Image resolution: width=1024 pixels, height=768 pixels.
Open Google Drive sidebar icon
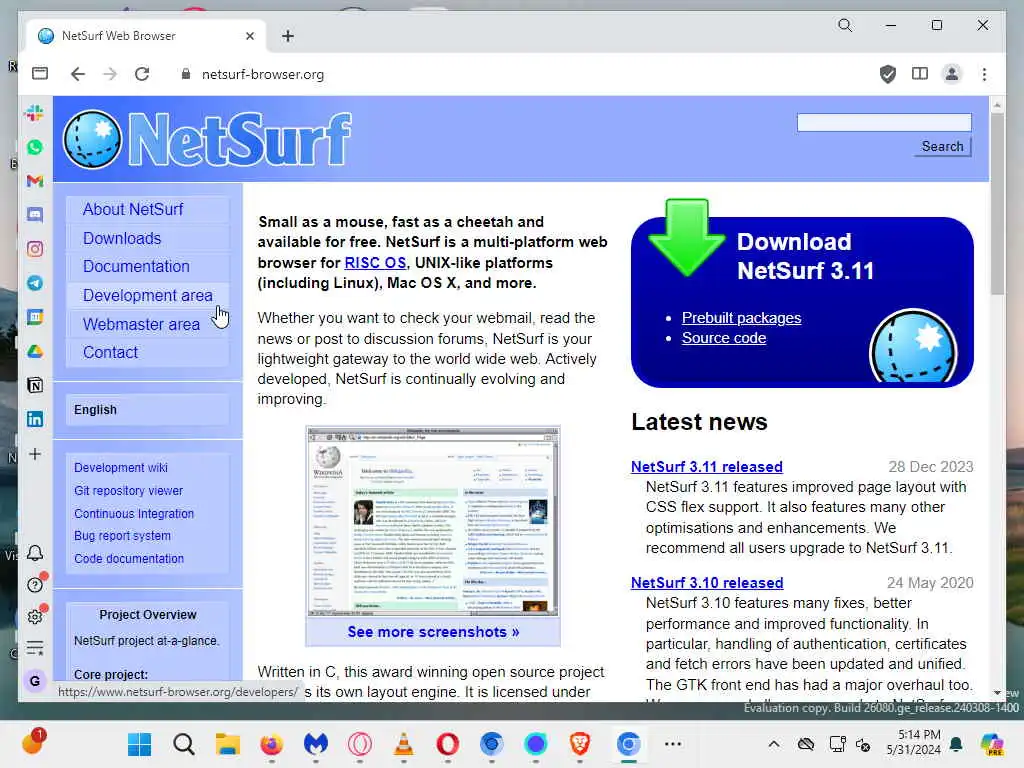pyautogui.click(x=35, y=351)
